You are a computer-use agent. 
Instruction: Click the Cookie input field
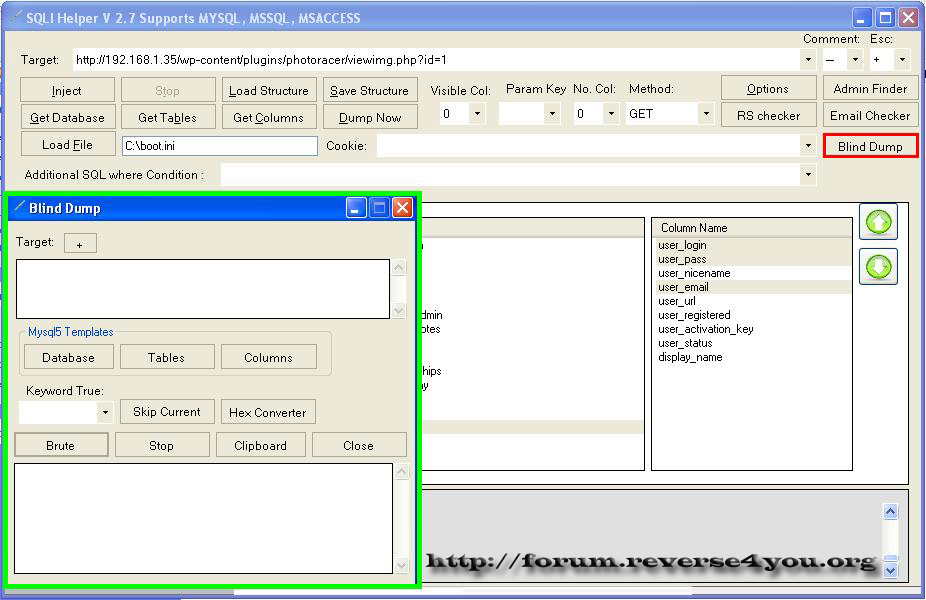coord(589,145)
